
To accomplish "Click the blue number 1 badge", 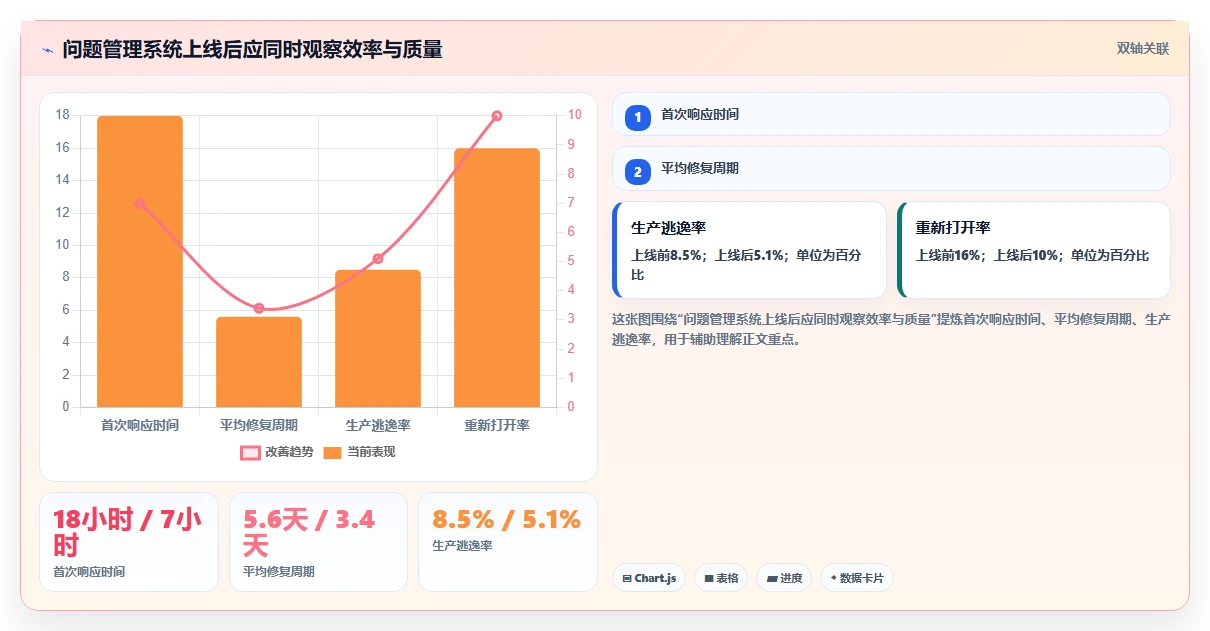I will click(638, 118).
